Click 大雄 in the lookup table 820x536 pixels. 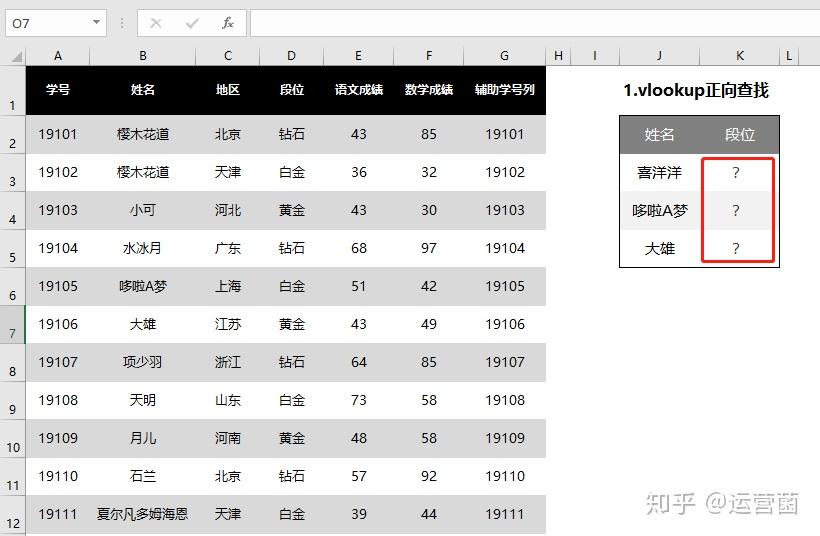(659, 248)
